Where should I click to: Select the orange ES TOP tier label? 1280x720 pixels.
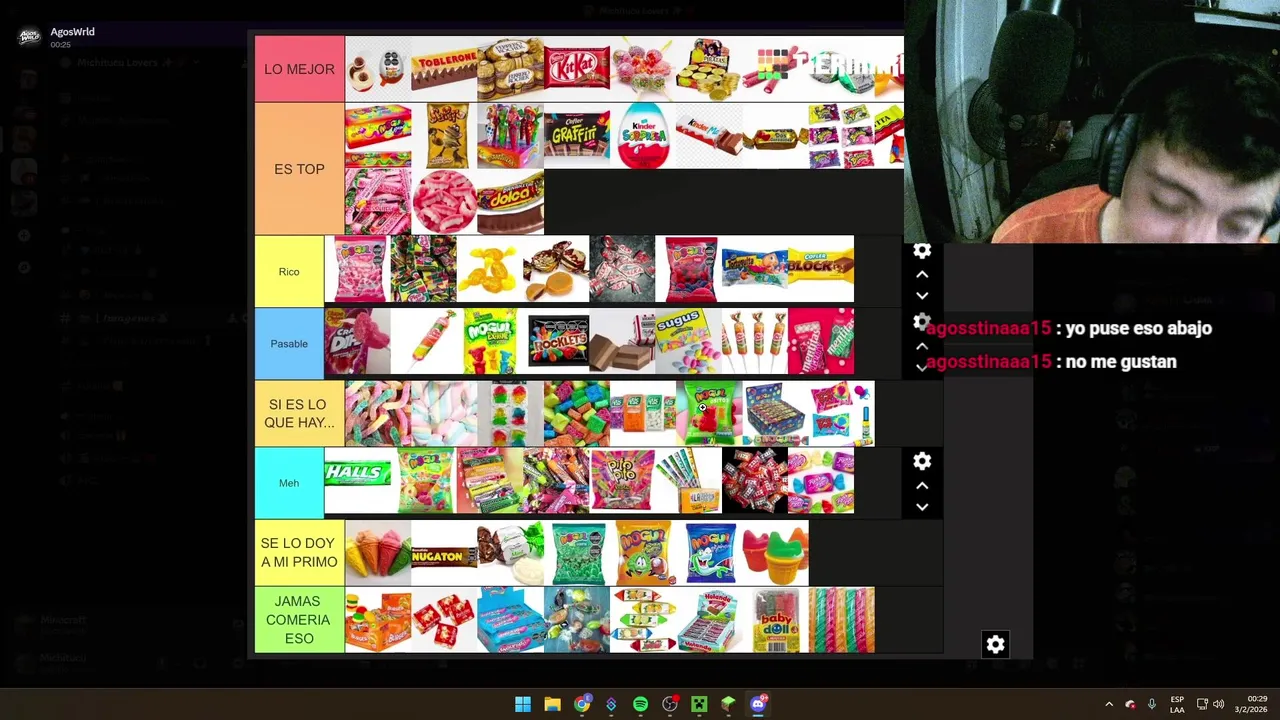tap(299, 169)
